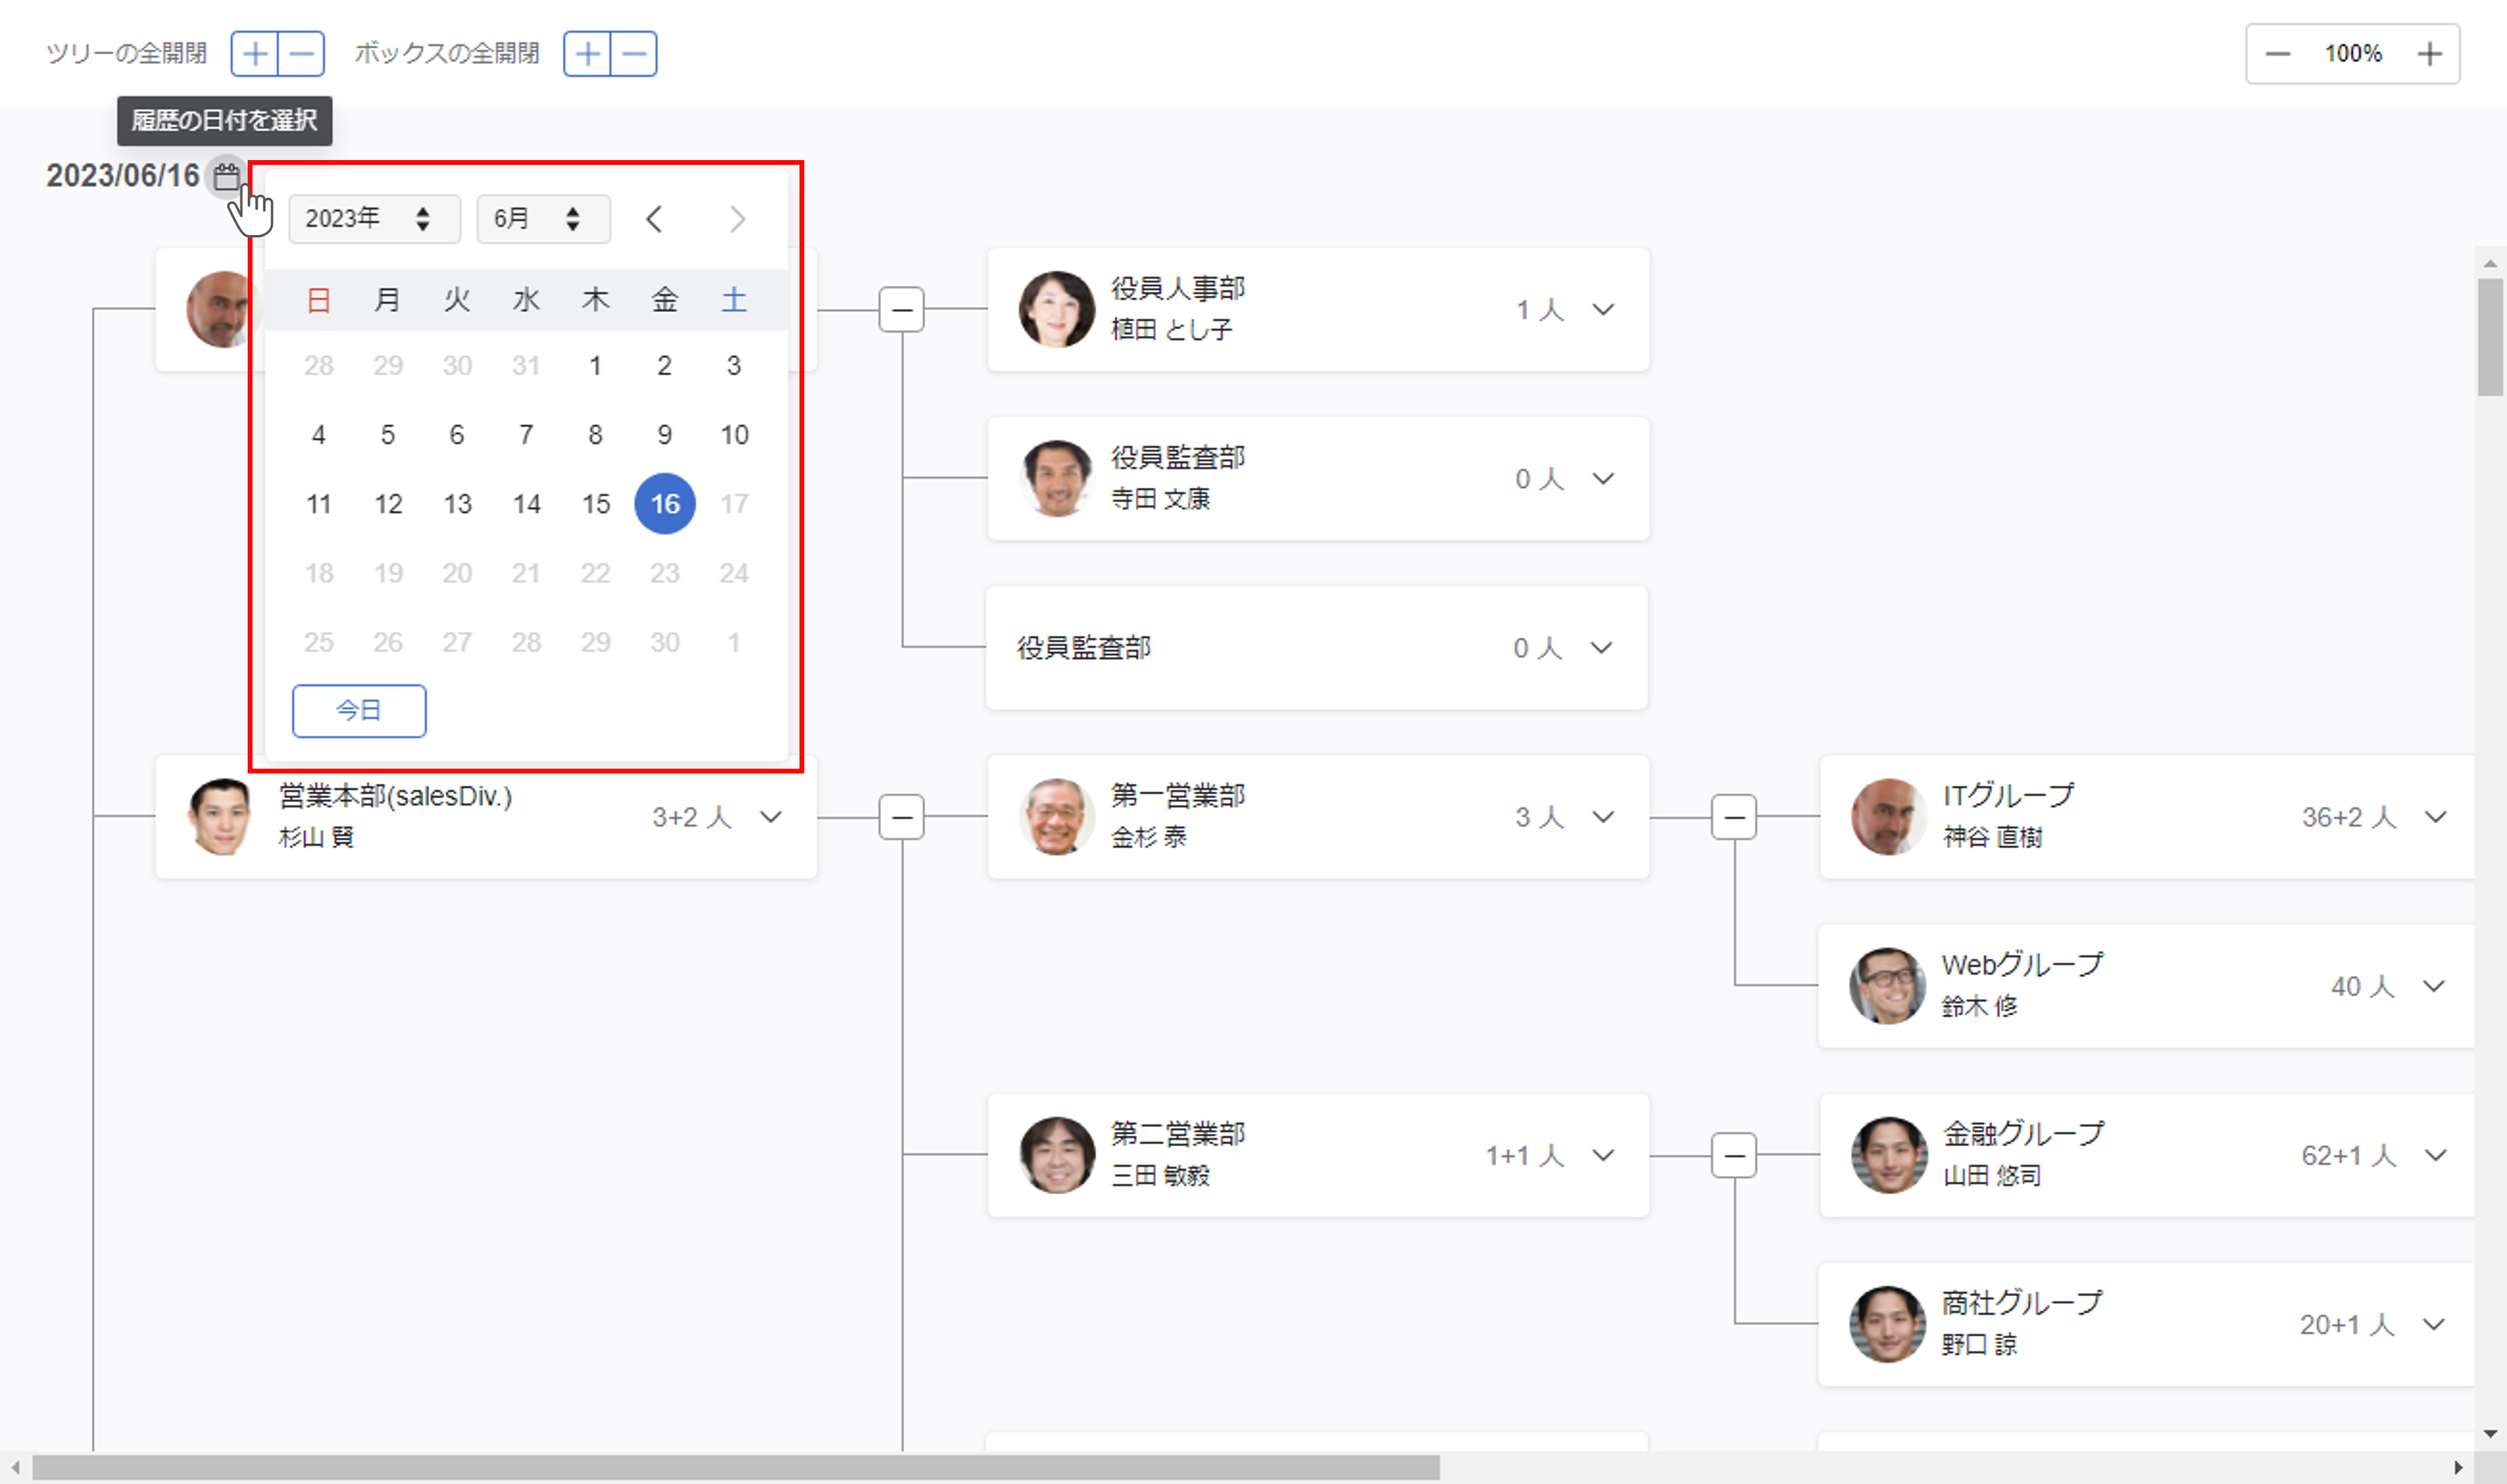
Task: Choose date 7 in the calendar
Action: 526,435
